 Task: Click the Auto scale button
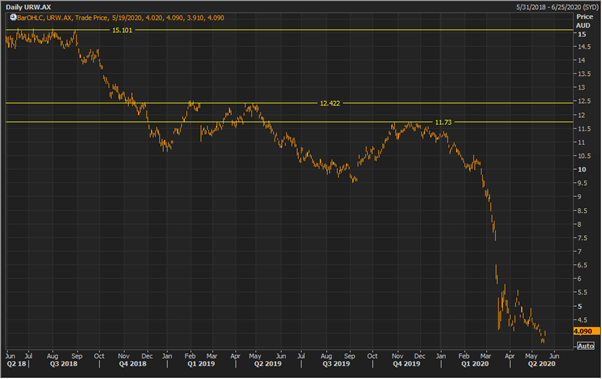tap(585, 346)
